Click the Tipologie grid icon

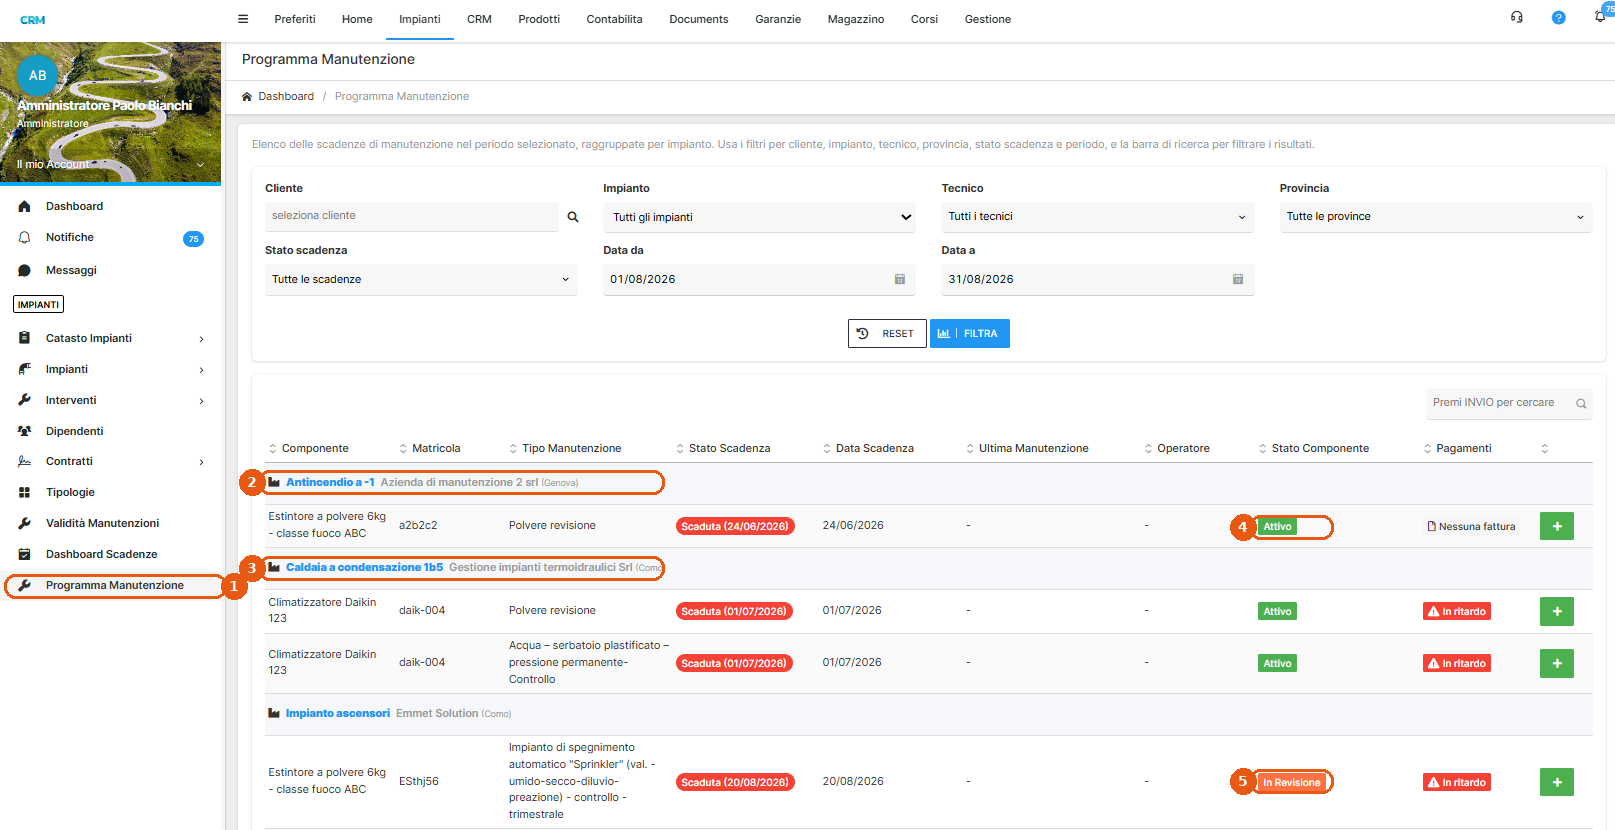coord(25,492)
